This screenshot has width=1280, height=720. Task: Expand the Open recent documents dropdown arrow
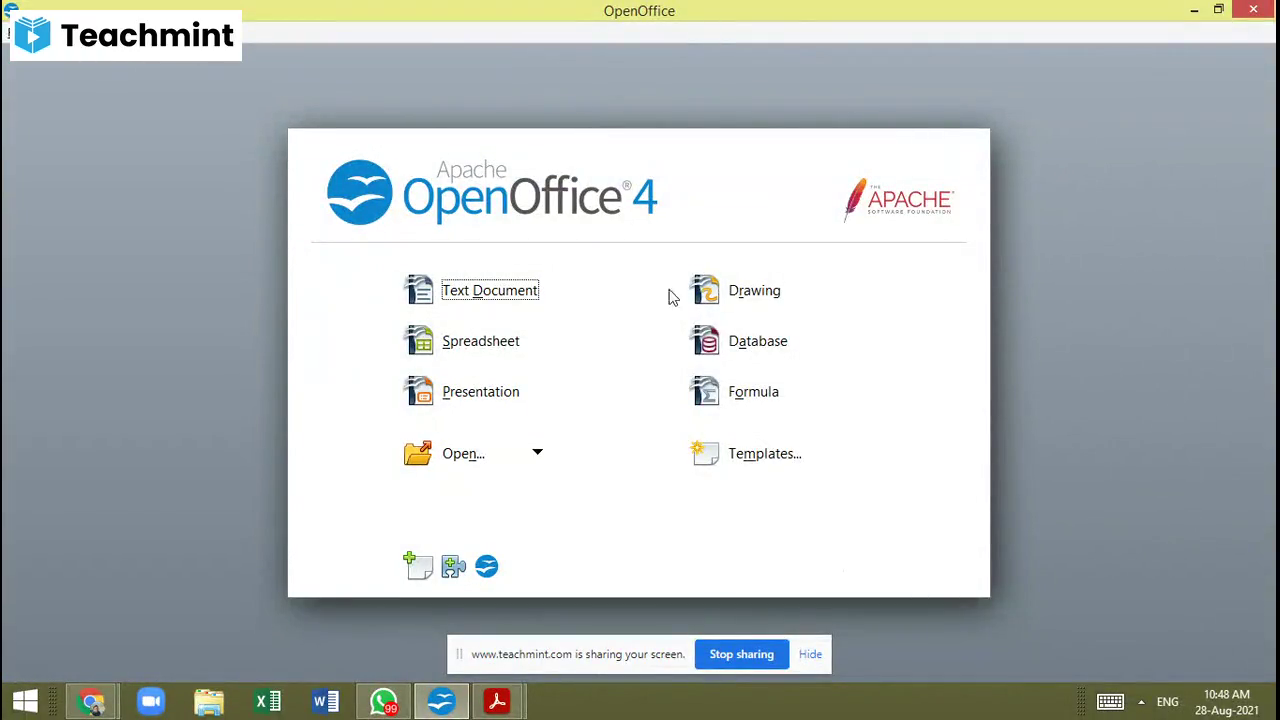tap(537, 453)
